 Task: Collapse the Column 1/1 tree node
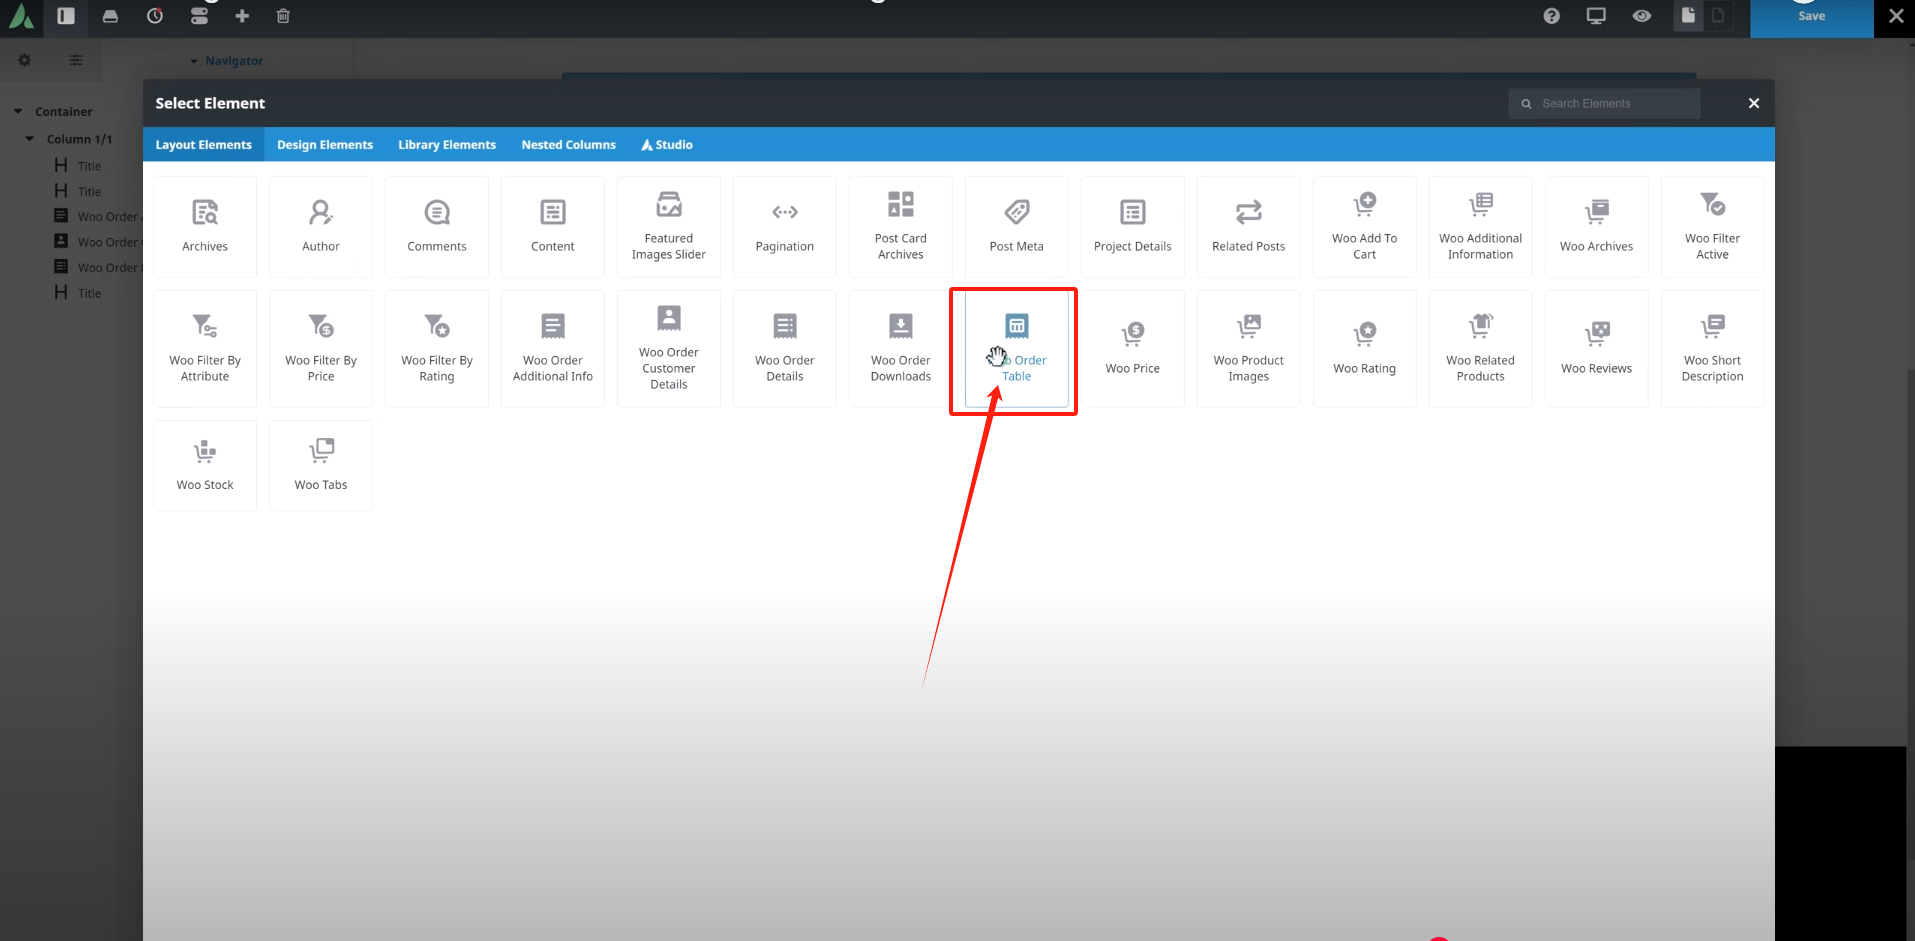[x=30, y=139]
